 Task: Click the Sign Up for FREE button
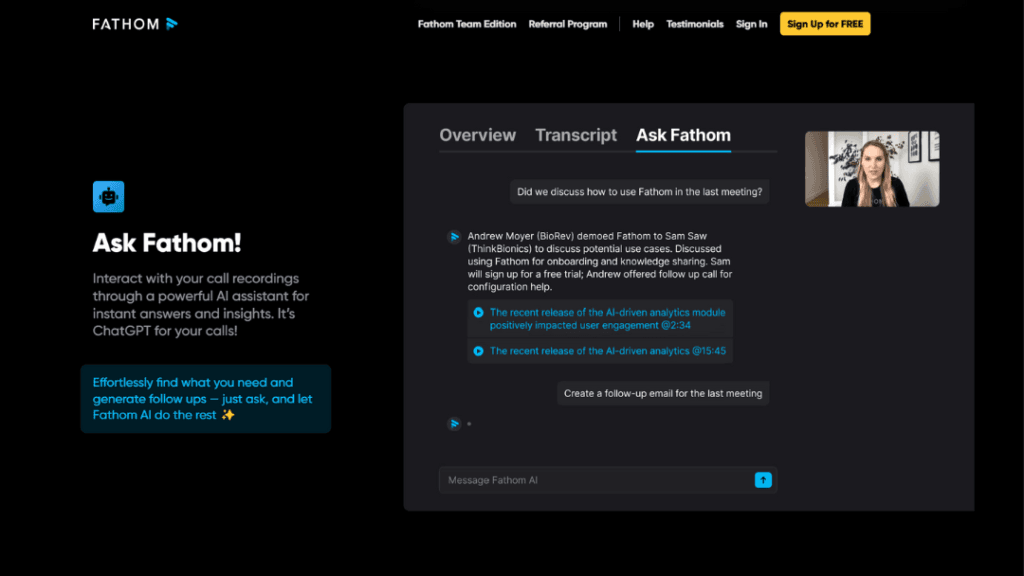tap(825, 24)
